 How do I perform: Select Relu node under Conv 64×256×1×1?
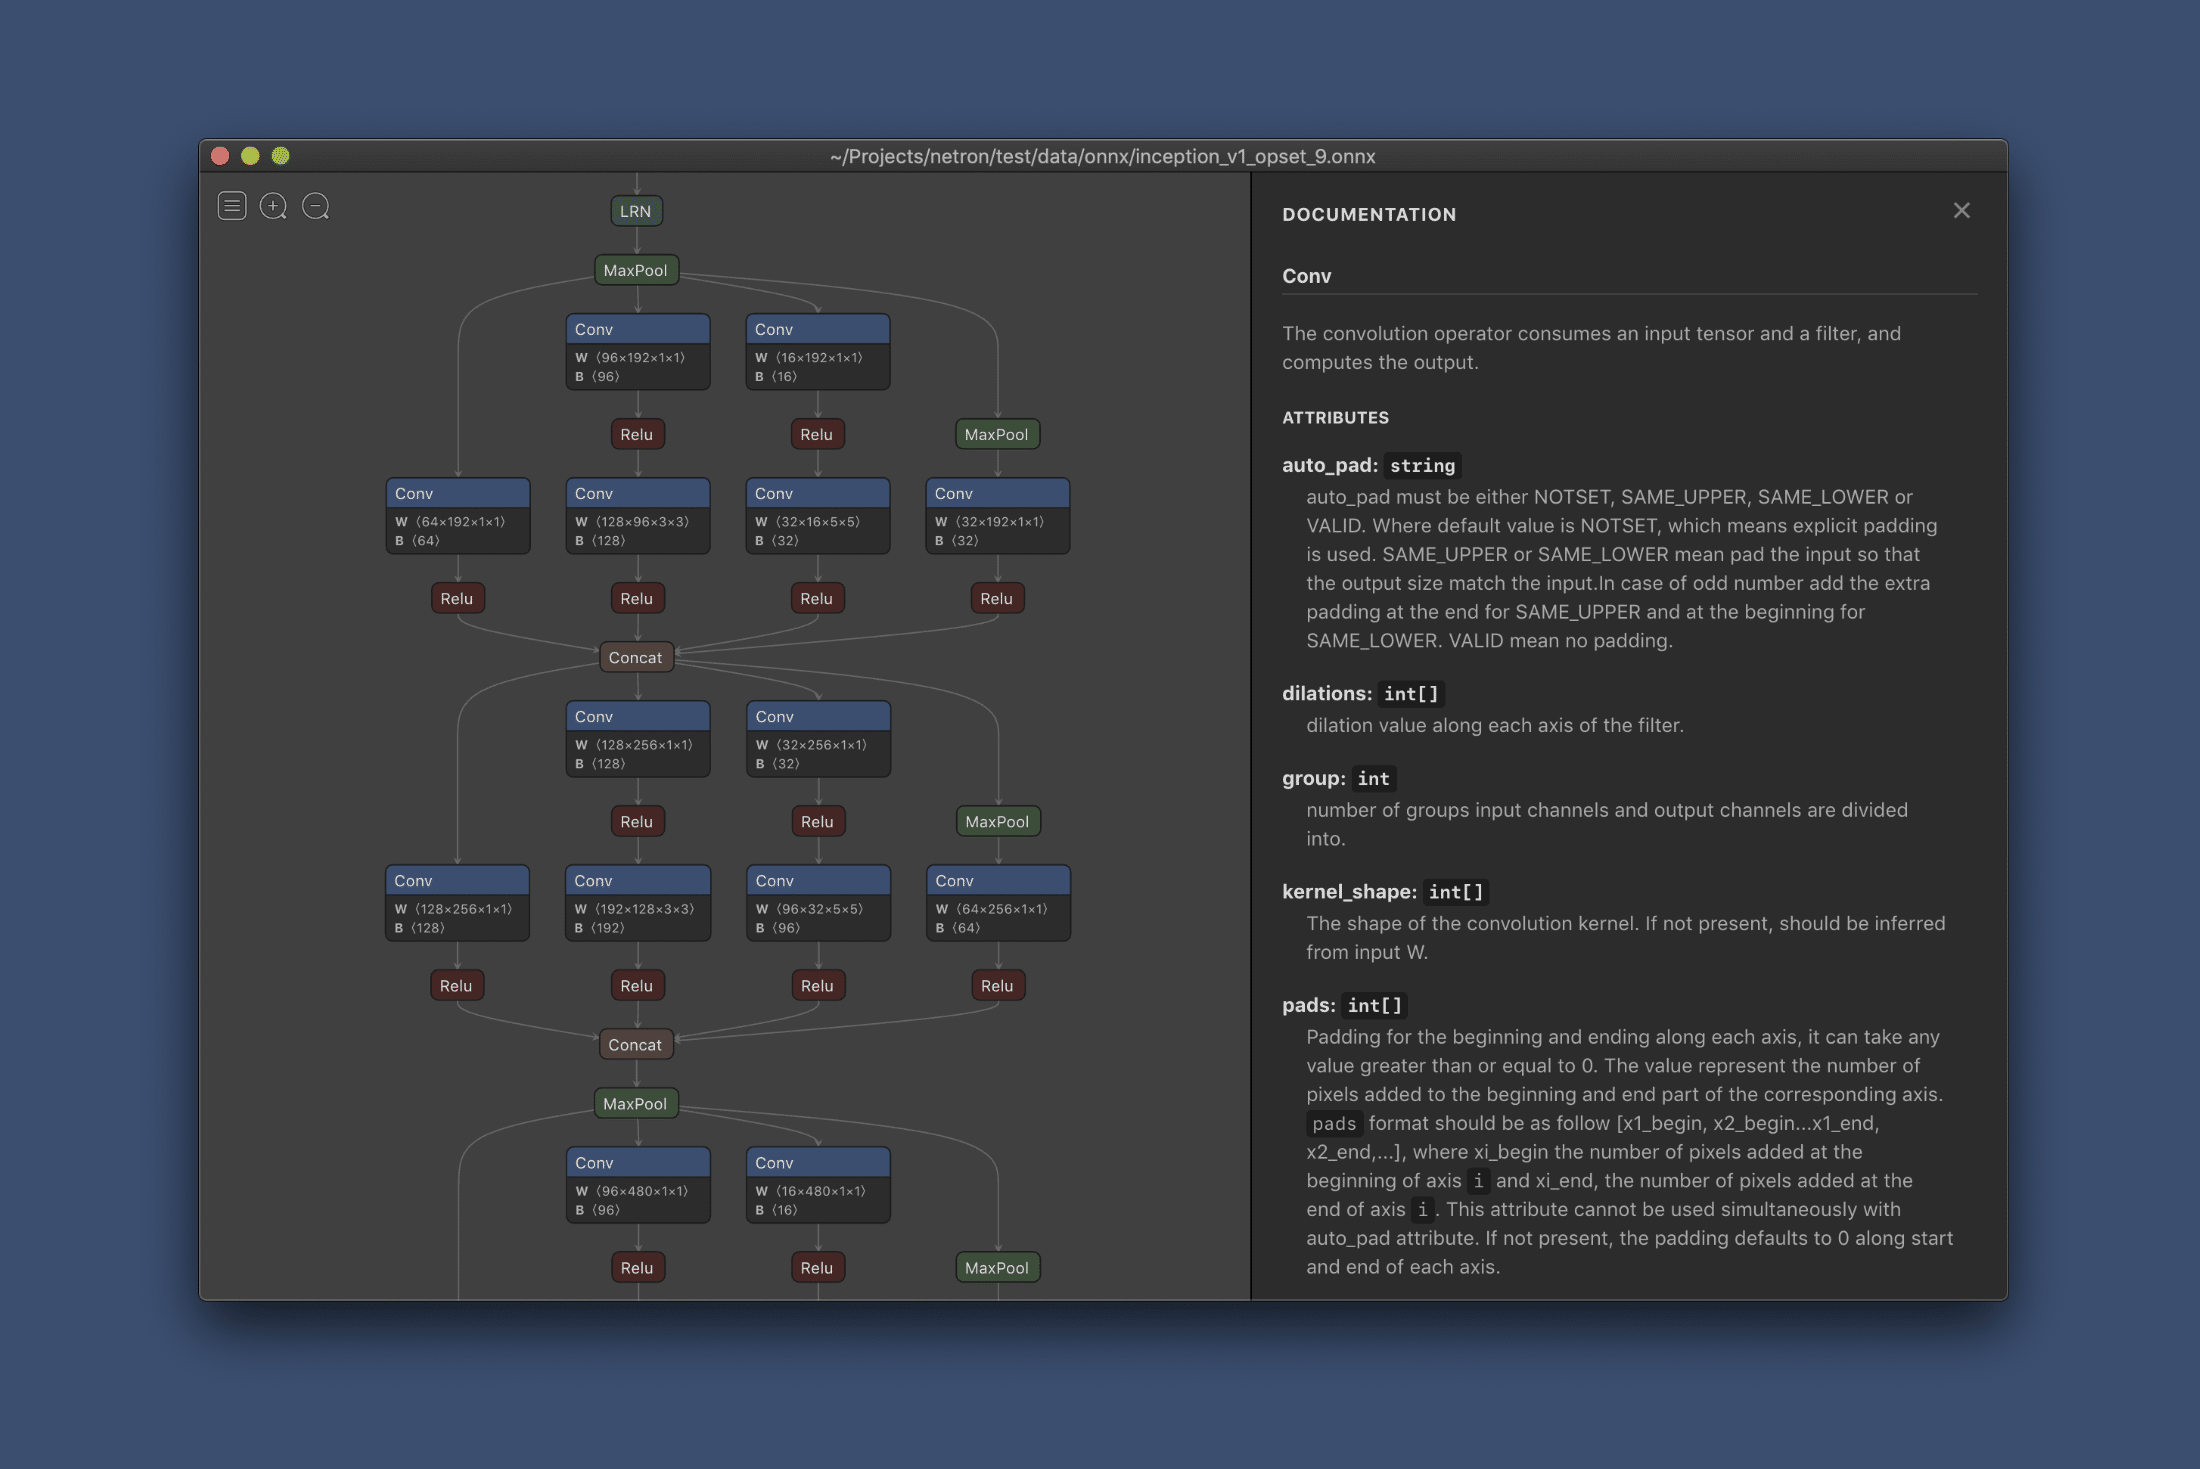click(997, 985)
